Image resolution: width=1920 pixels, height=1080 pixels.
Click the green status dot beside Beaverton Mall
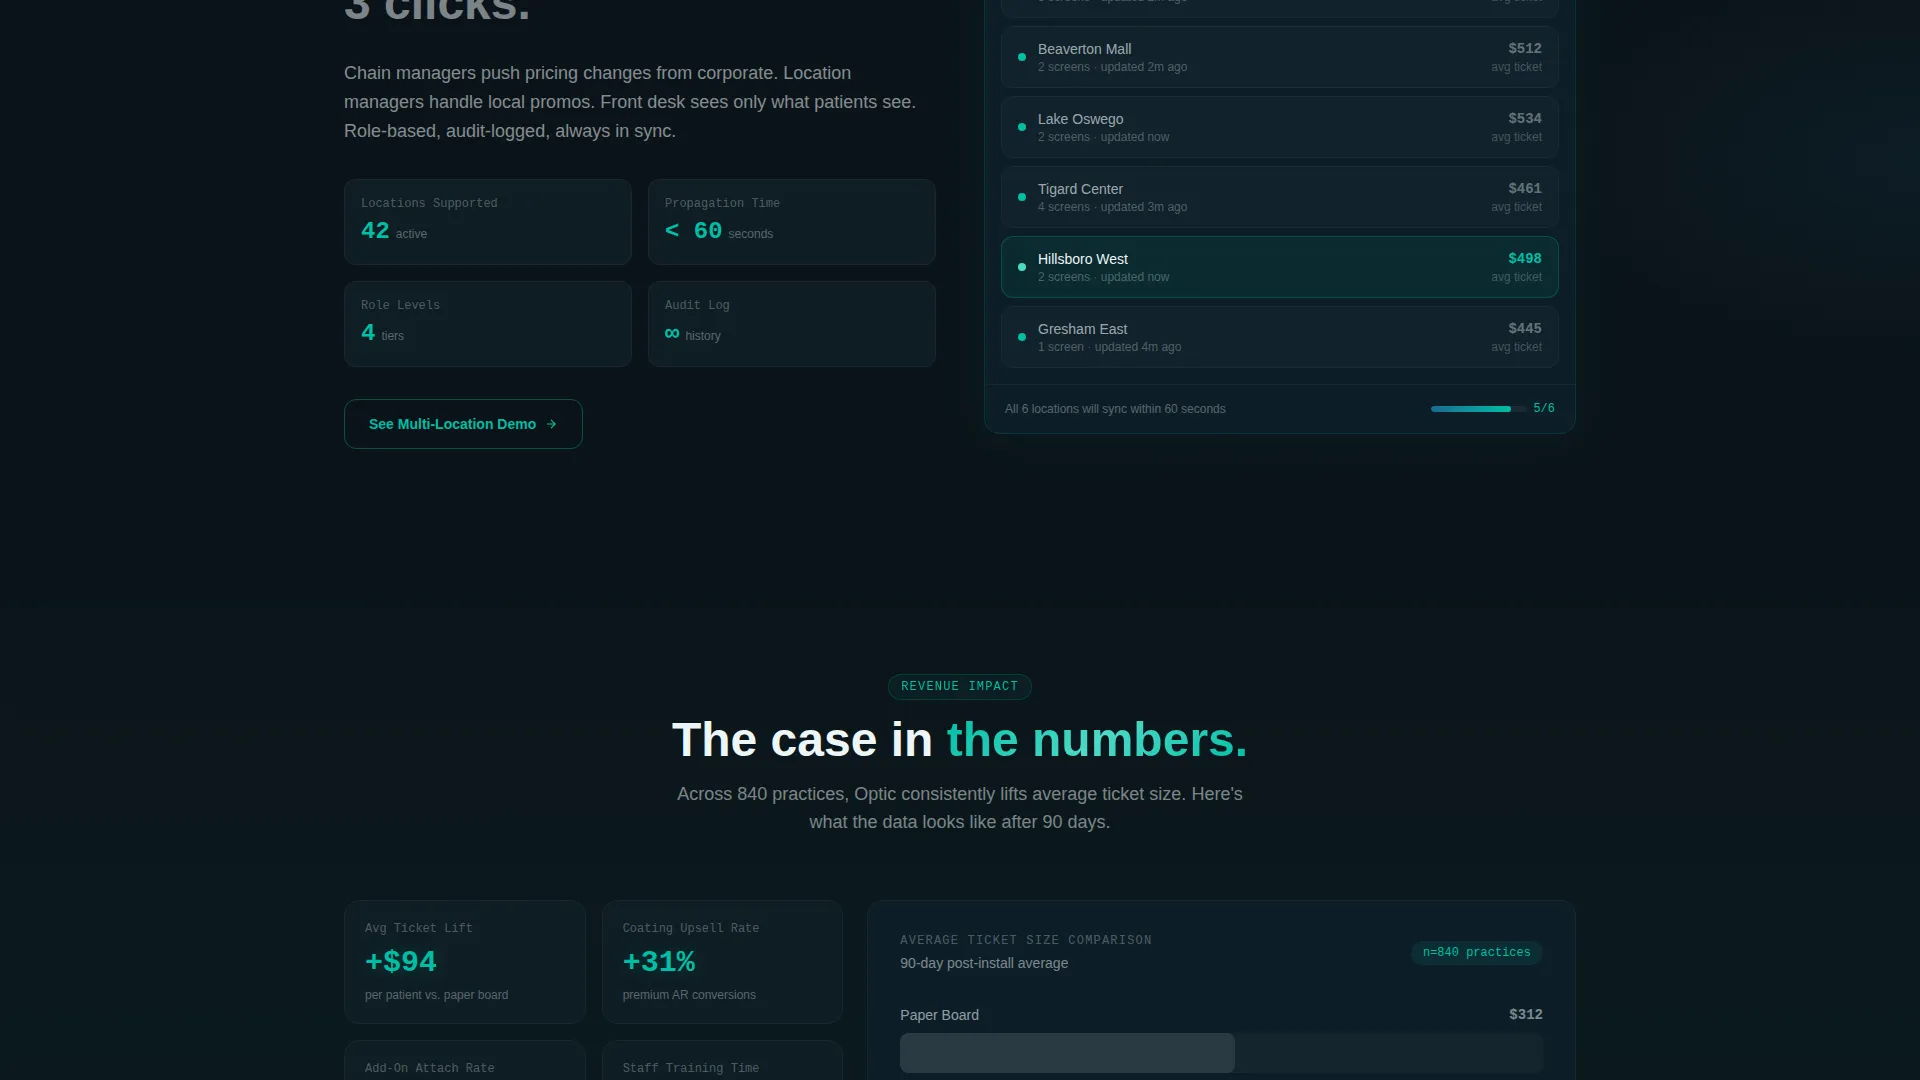click(1021, 57)
